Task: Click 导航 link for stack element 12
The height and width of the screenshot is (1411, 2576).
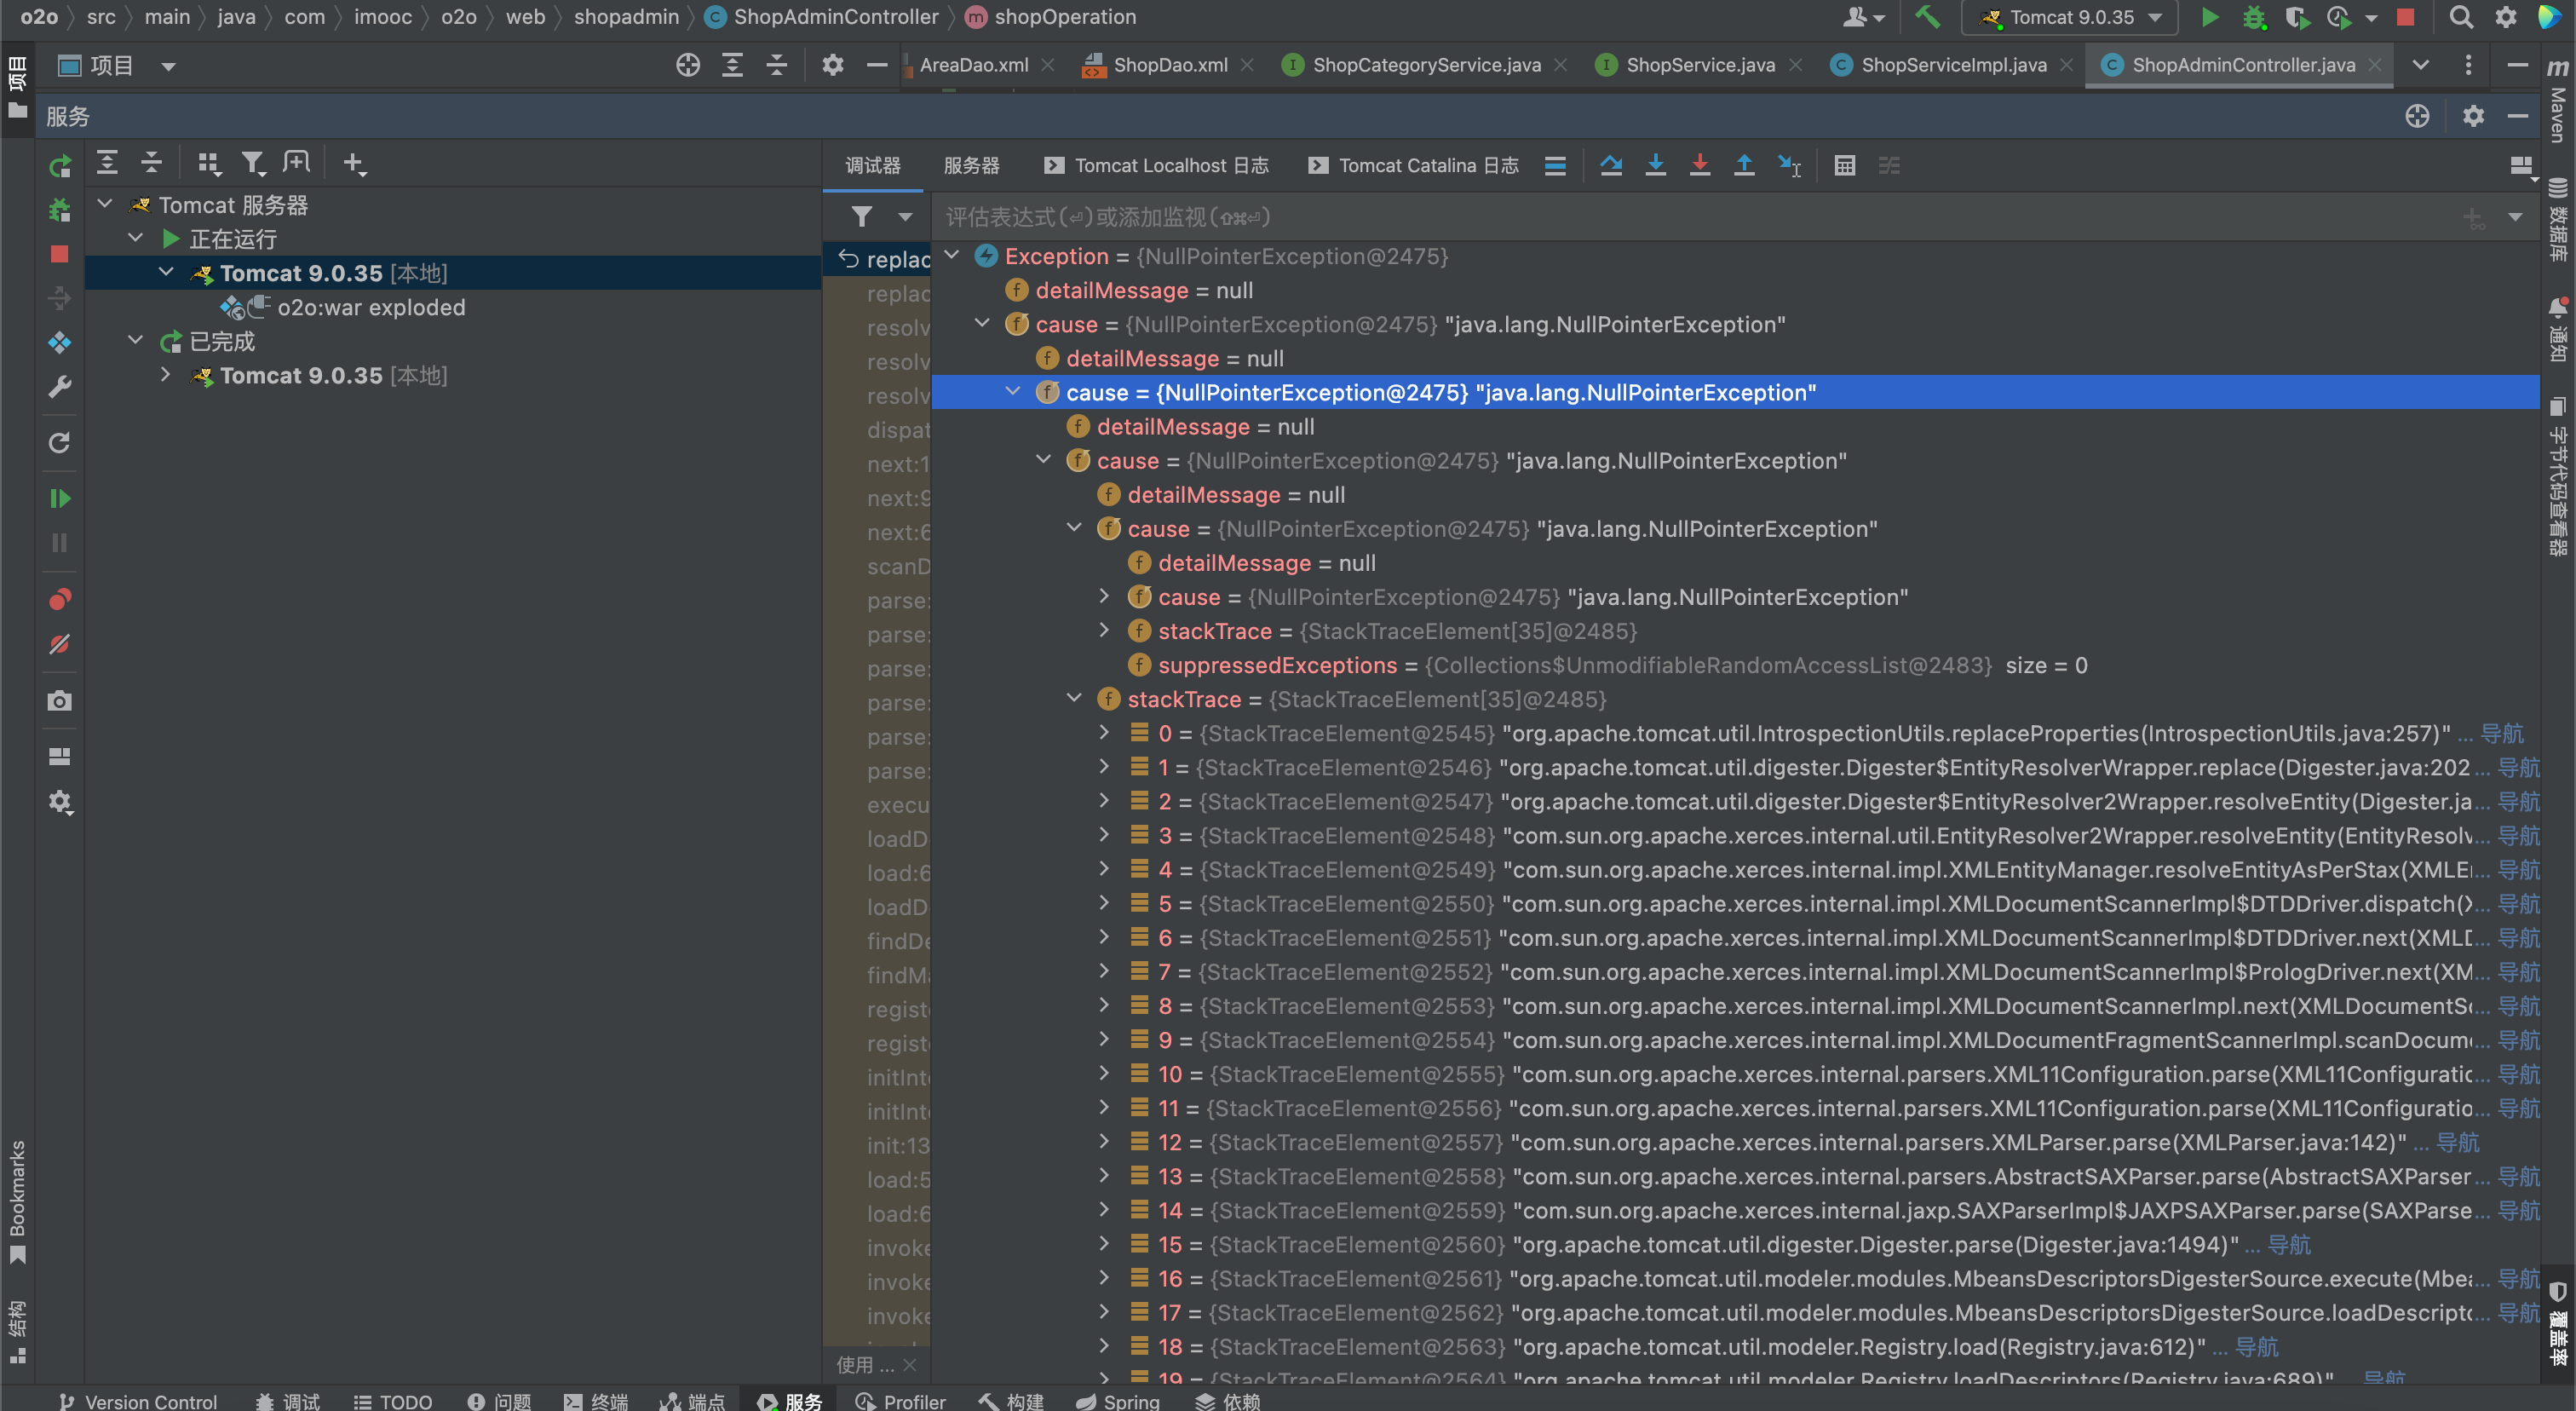Action: pos(2458,1142)
